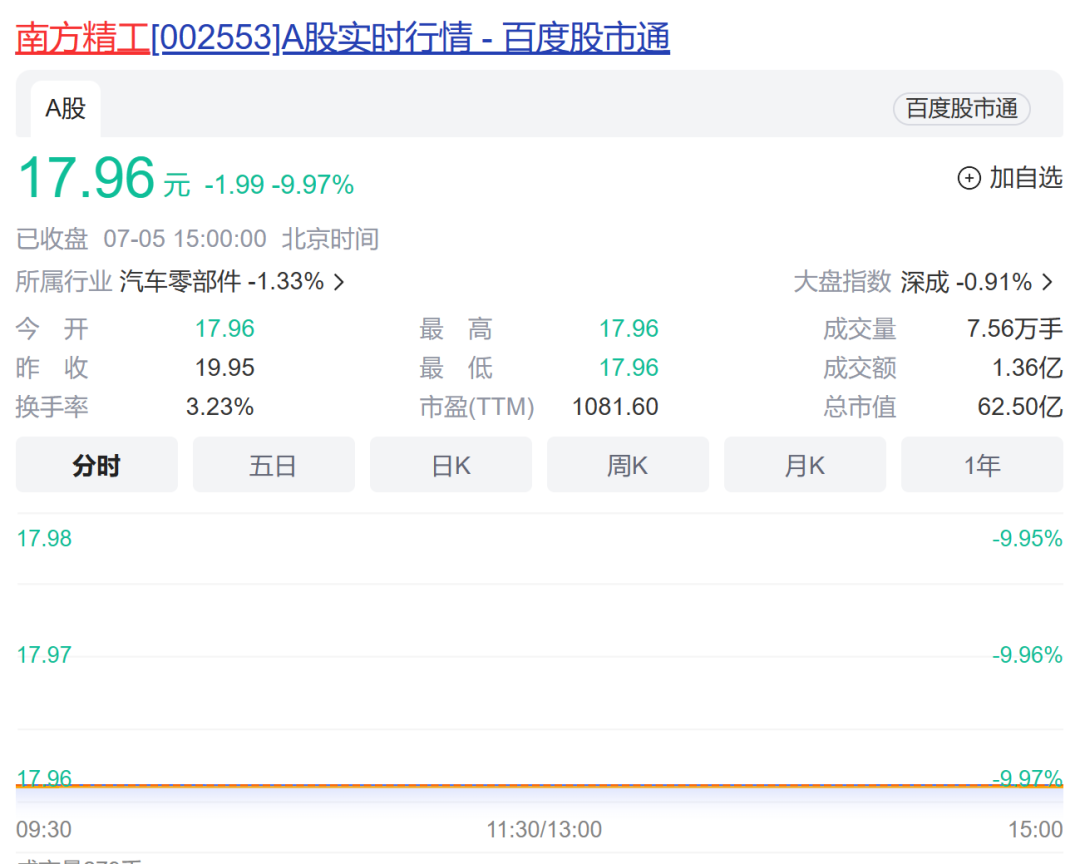Expand the industry chevron after -1.33%
1080x864 pixels.
click(x=339, y=282)
